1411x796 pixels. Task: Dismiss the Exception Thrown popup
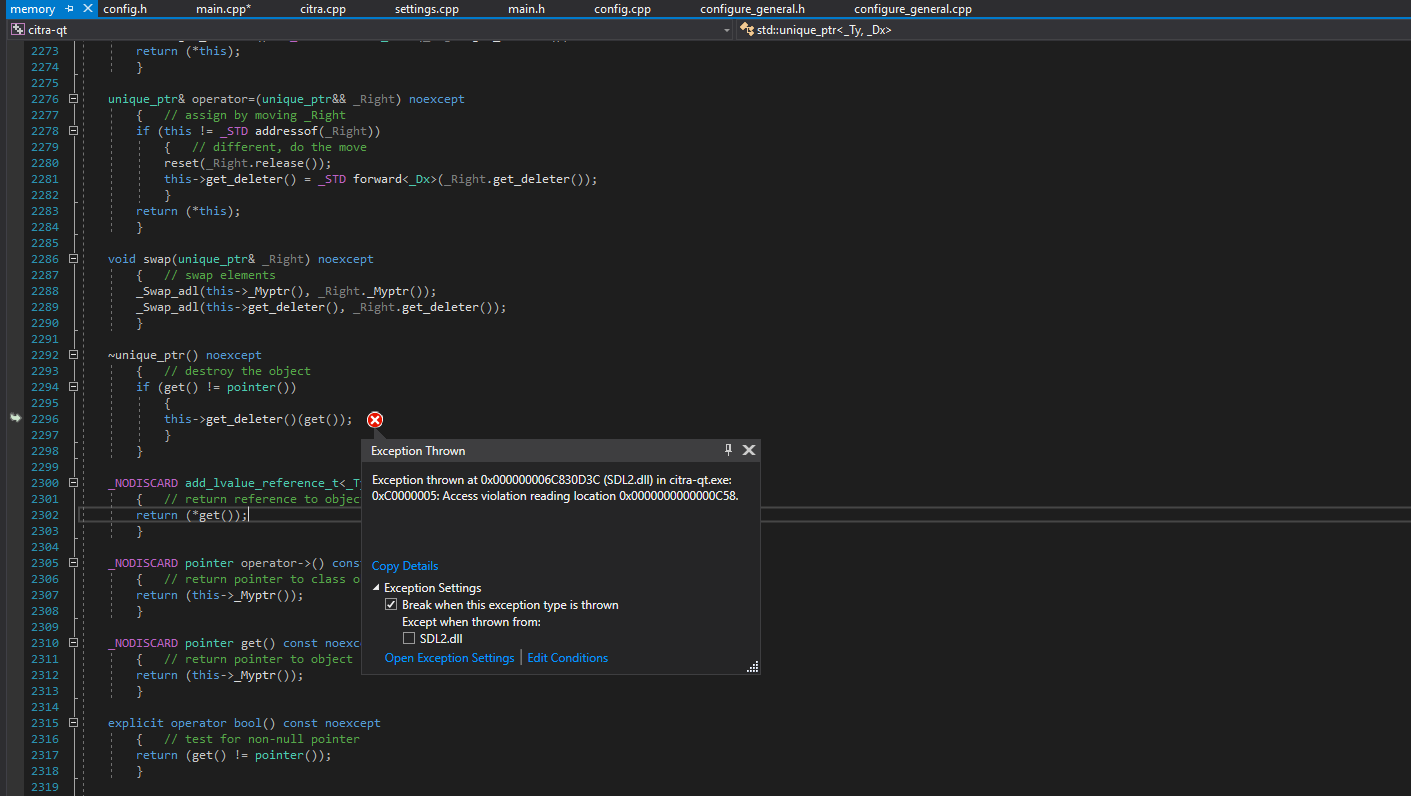coord(749,450)
